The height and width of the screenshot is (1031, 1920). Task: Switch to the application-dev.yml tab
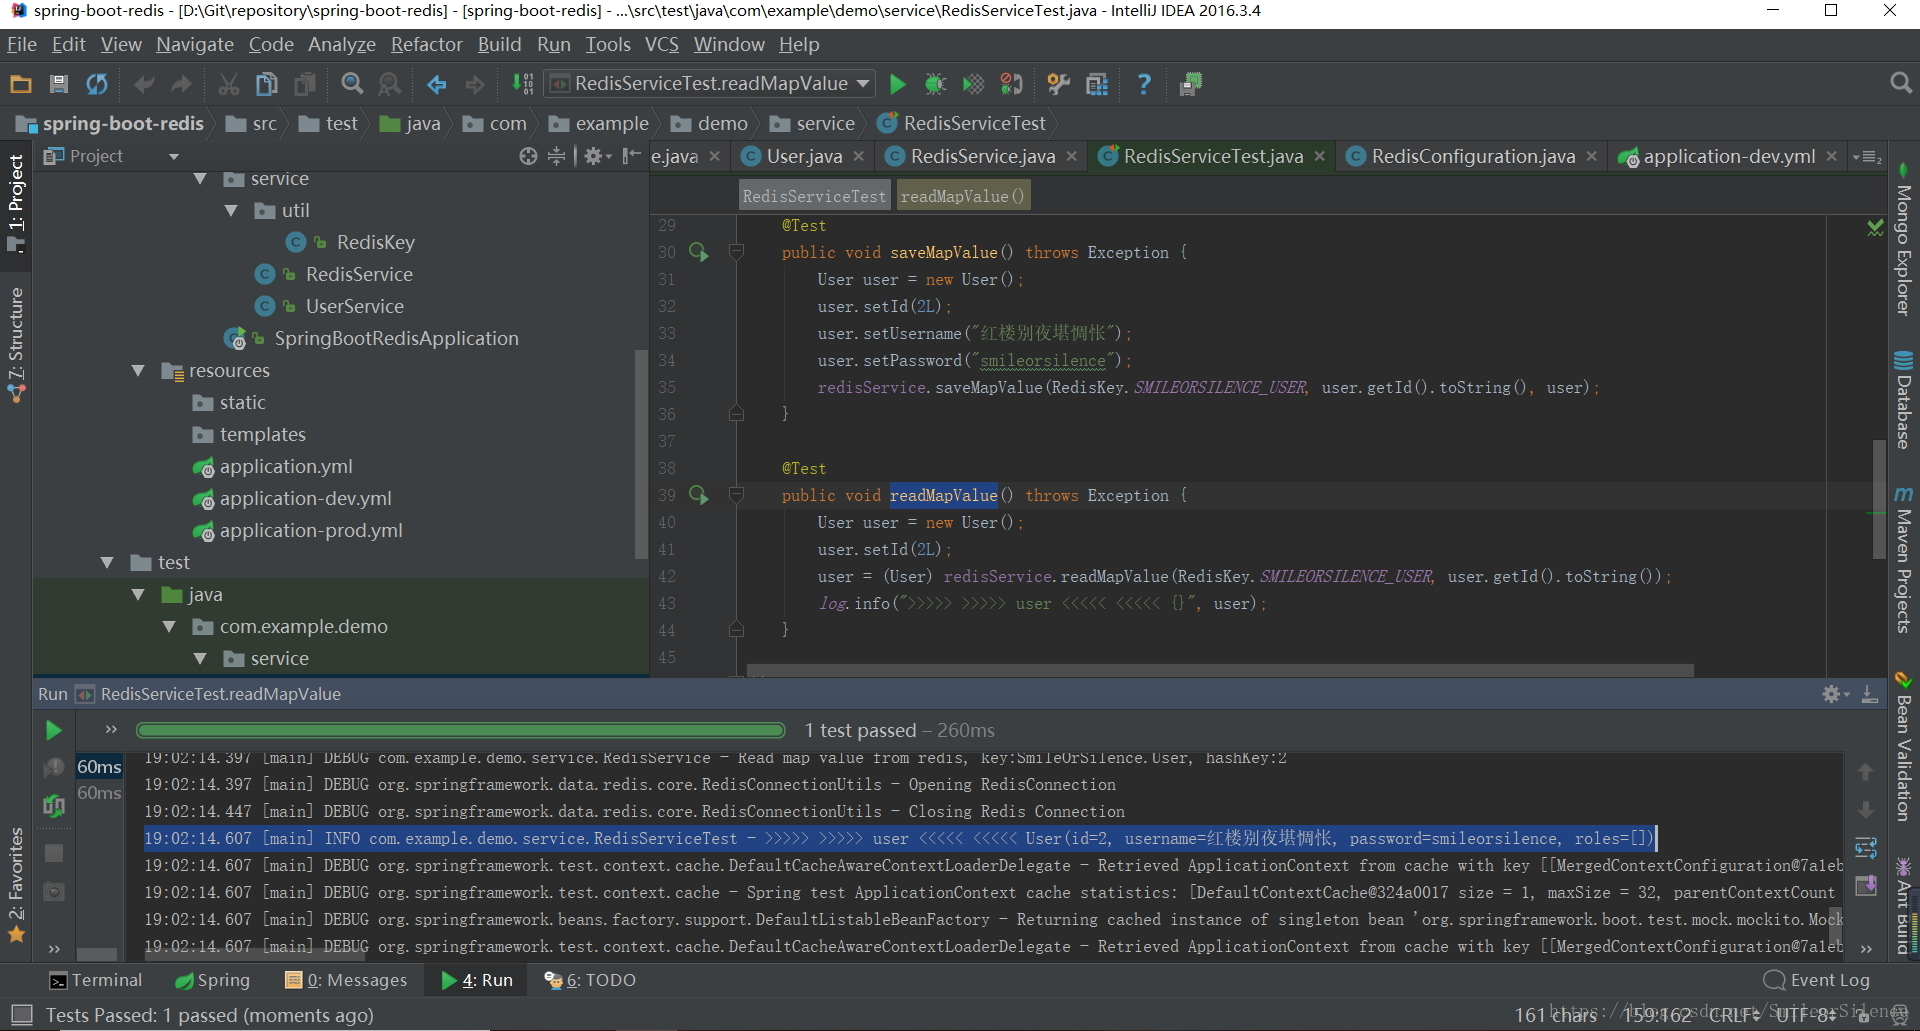(1729, 156)
